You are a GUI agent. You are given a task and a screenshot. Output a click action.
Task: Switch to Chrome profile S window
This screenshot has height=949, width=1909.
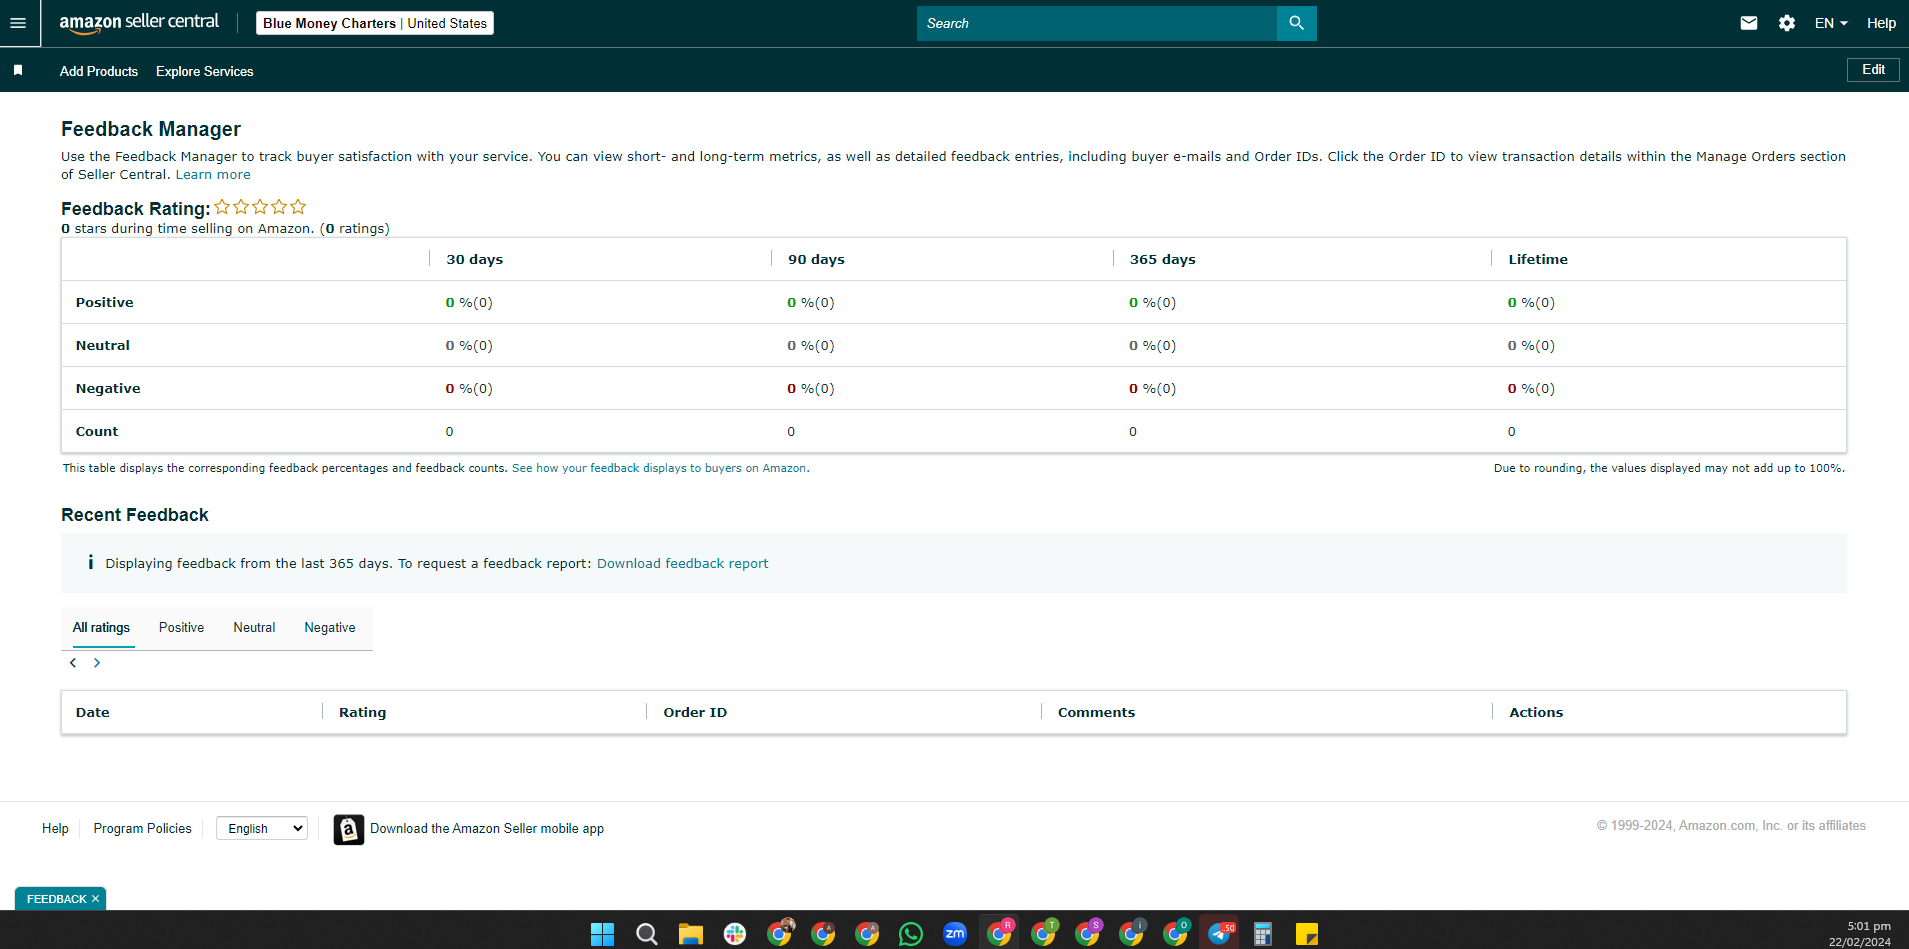tap(1087, 933)
